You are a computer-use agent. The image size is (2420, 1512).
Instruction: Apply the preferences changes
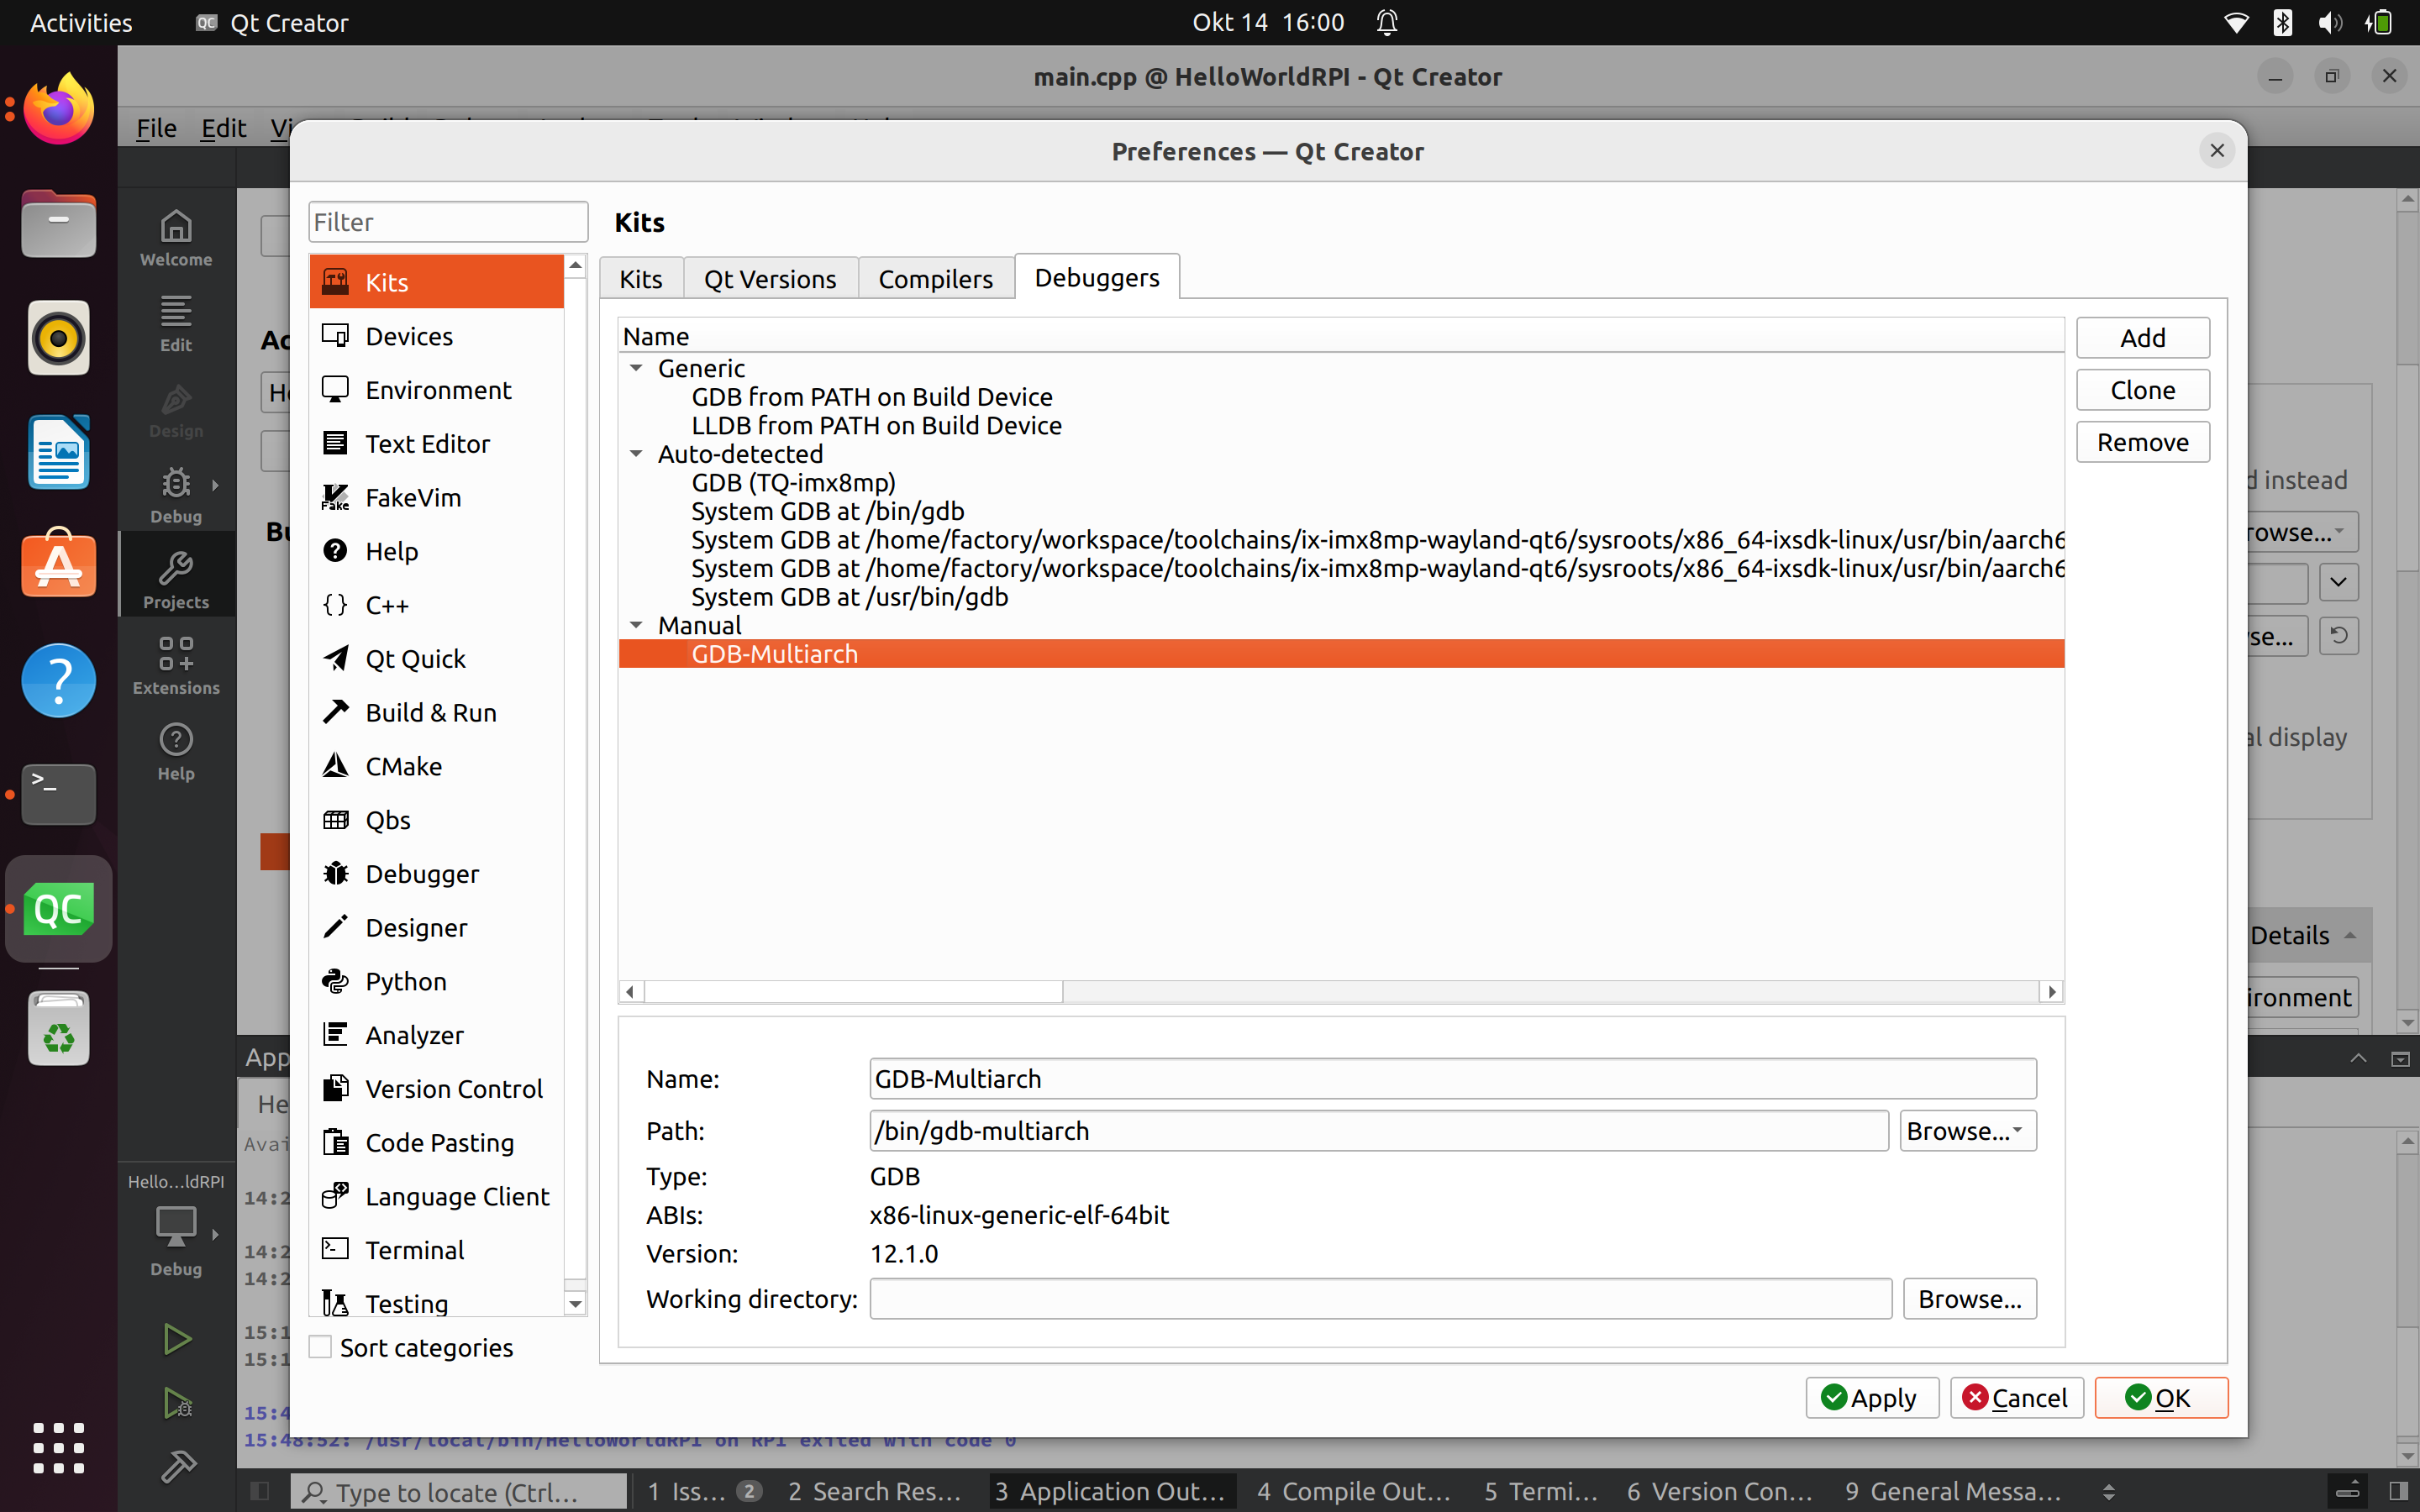pos(1871,1398)
